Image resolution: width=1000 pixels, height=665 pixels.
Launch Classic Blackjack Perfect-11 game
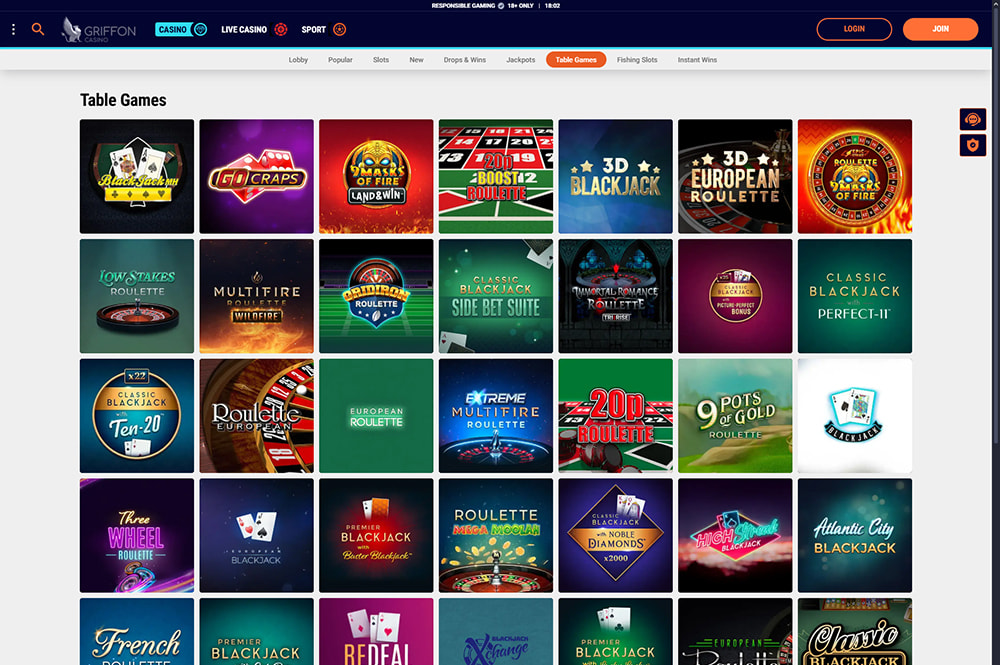pyautogui.click(x=855, y=296)
